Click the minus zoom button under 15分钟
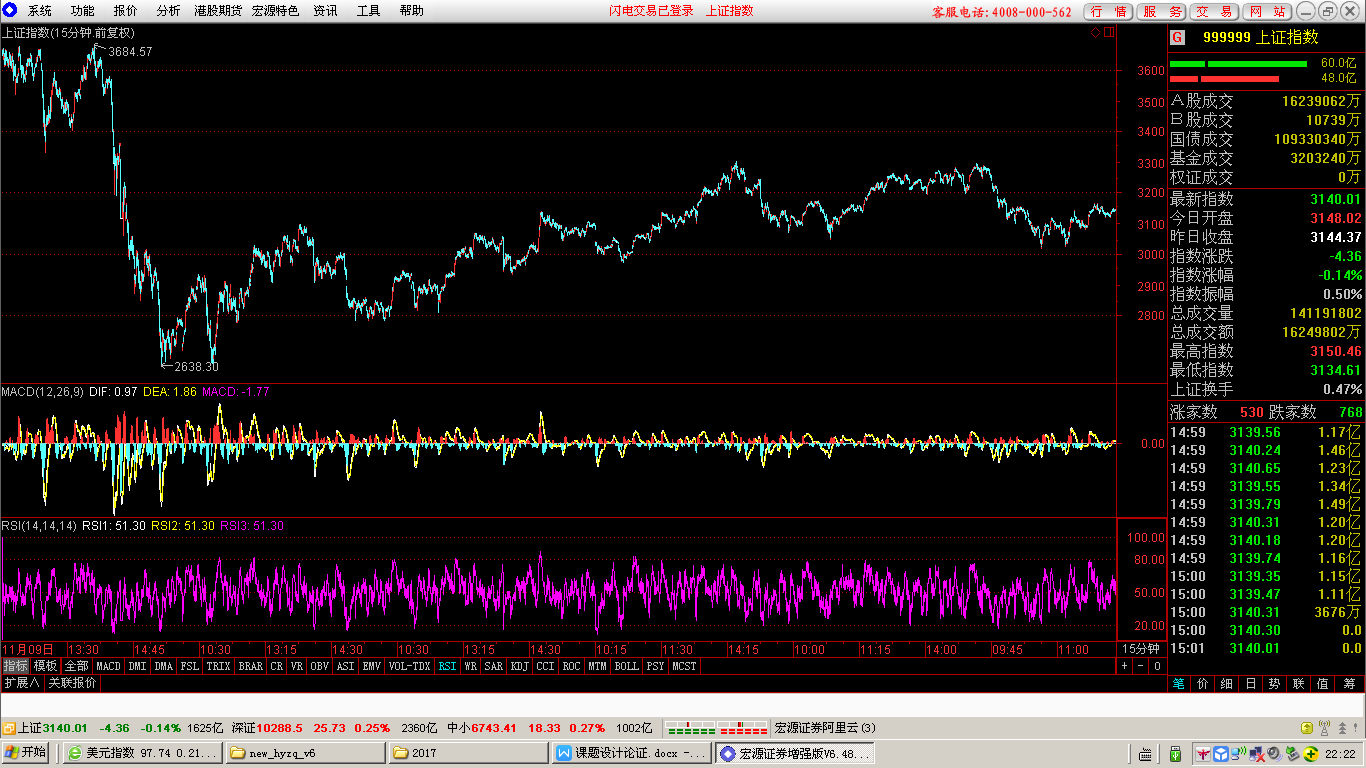The height and width of the screenshot is (768, 1366). click(1141, 666)
